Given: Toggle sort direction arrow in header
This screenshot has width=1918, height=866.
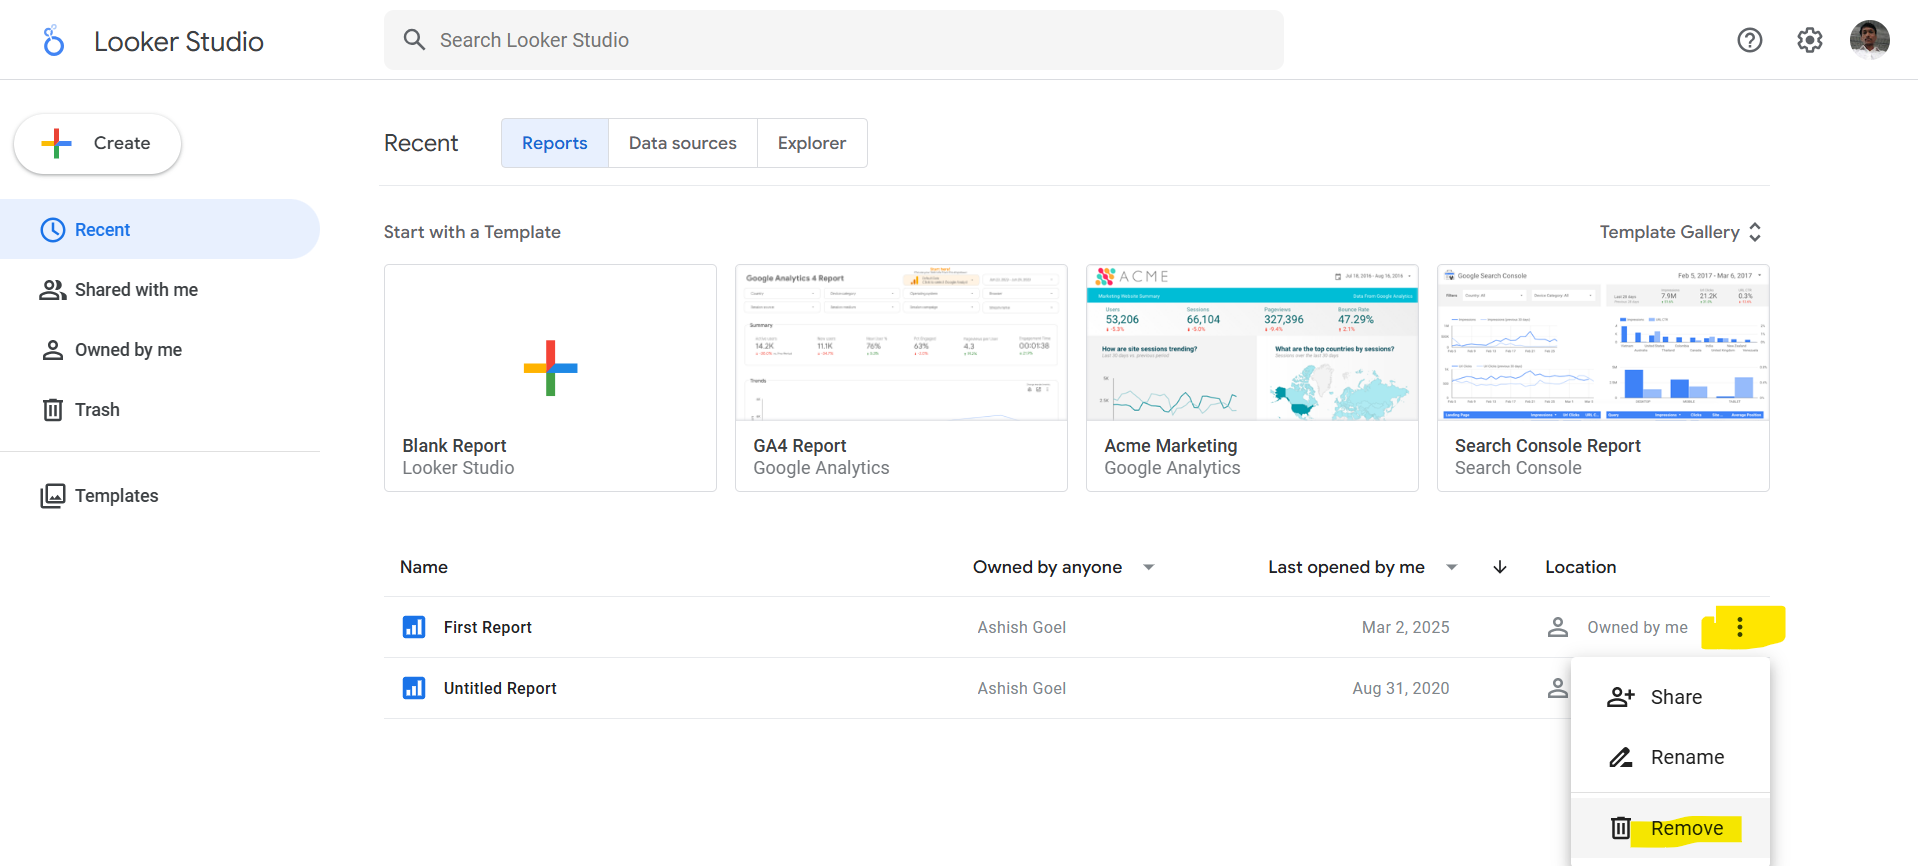Looking at the screenshot, I should pos(1499,567).
